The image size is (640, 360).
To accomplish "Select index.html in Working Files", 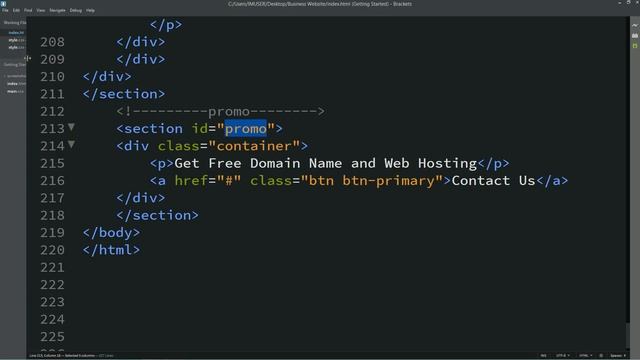I will tap(16, 33).
